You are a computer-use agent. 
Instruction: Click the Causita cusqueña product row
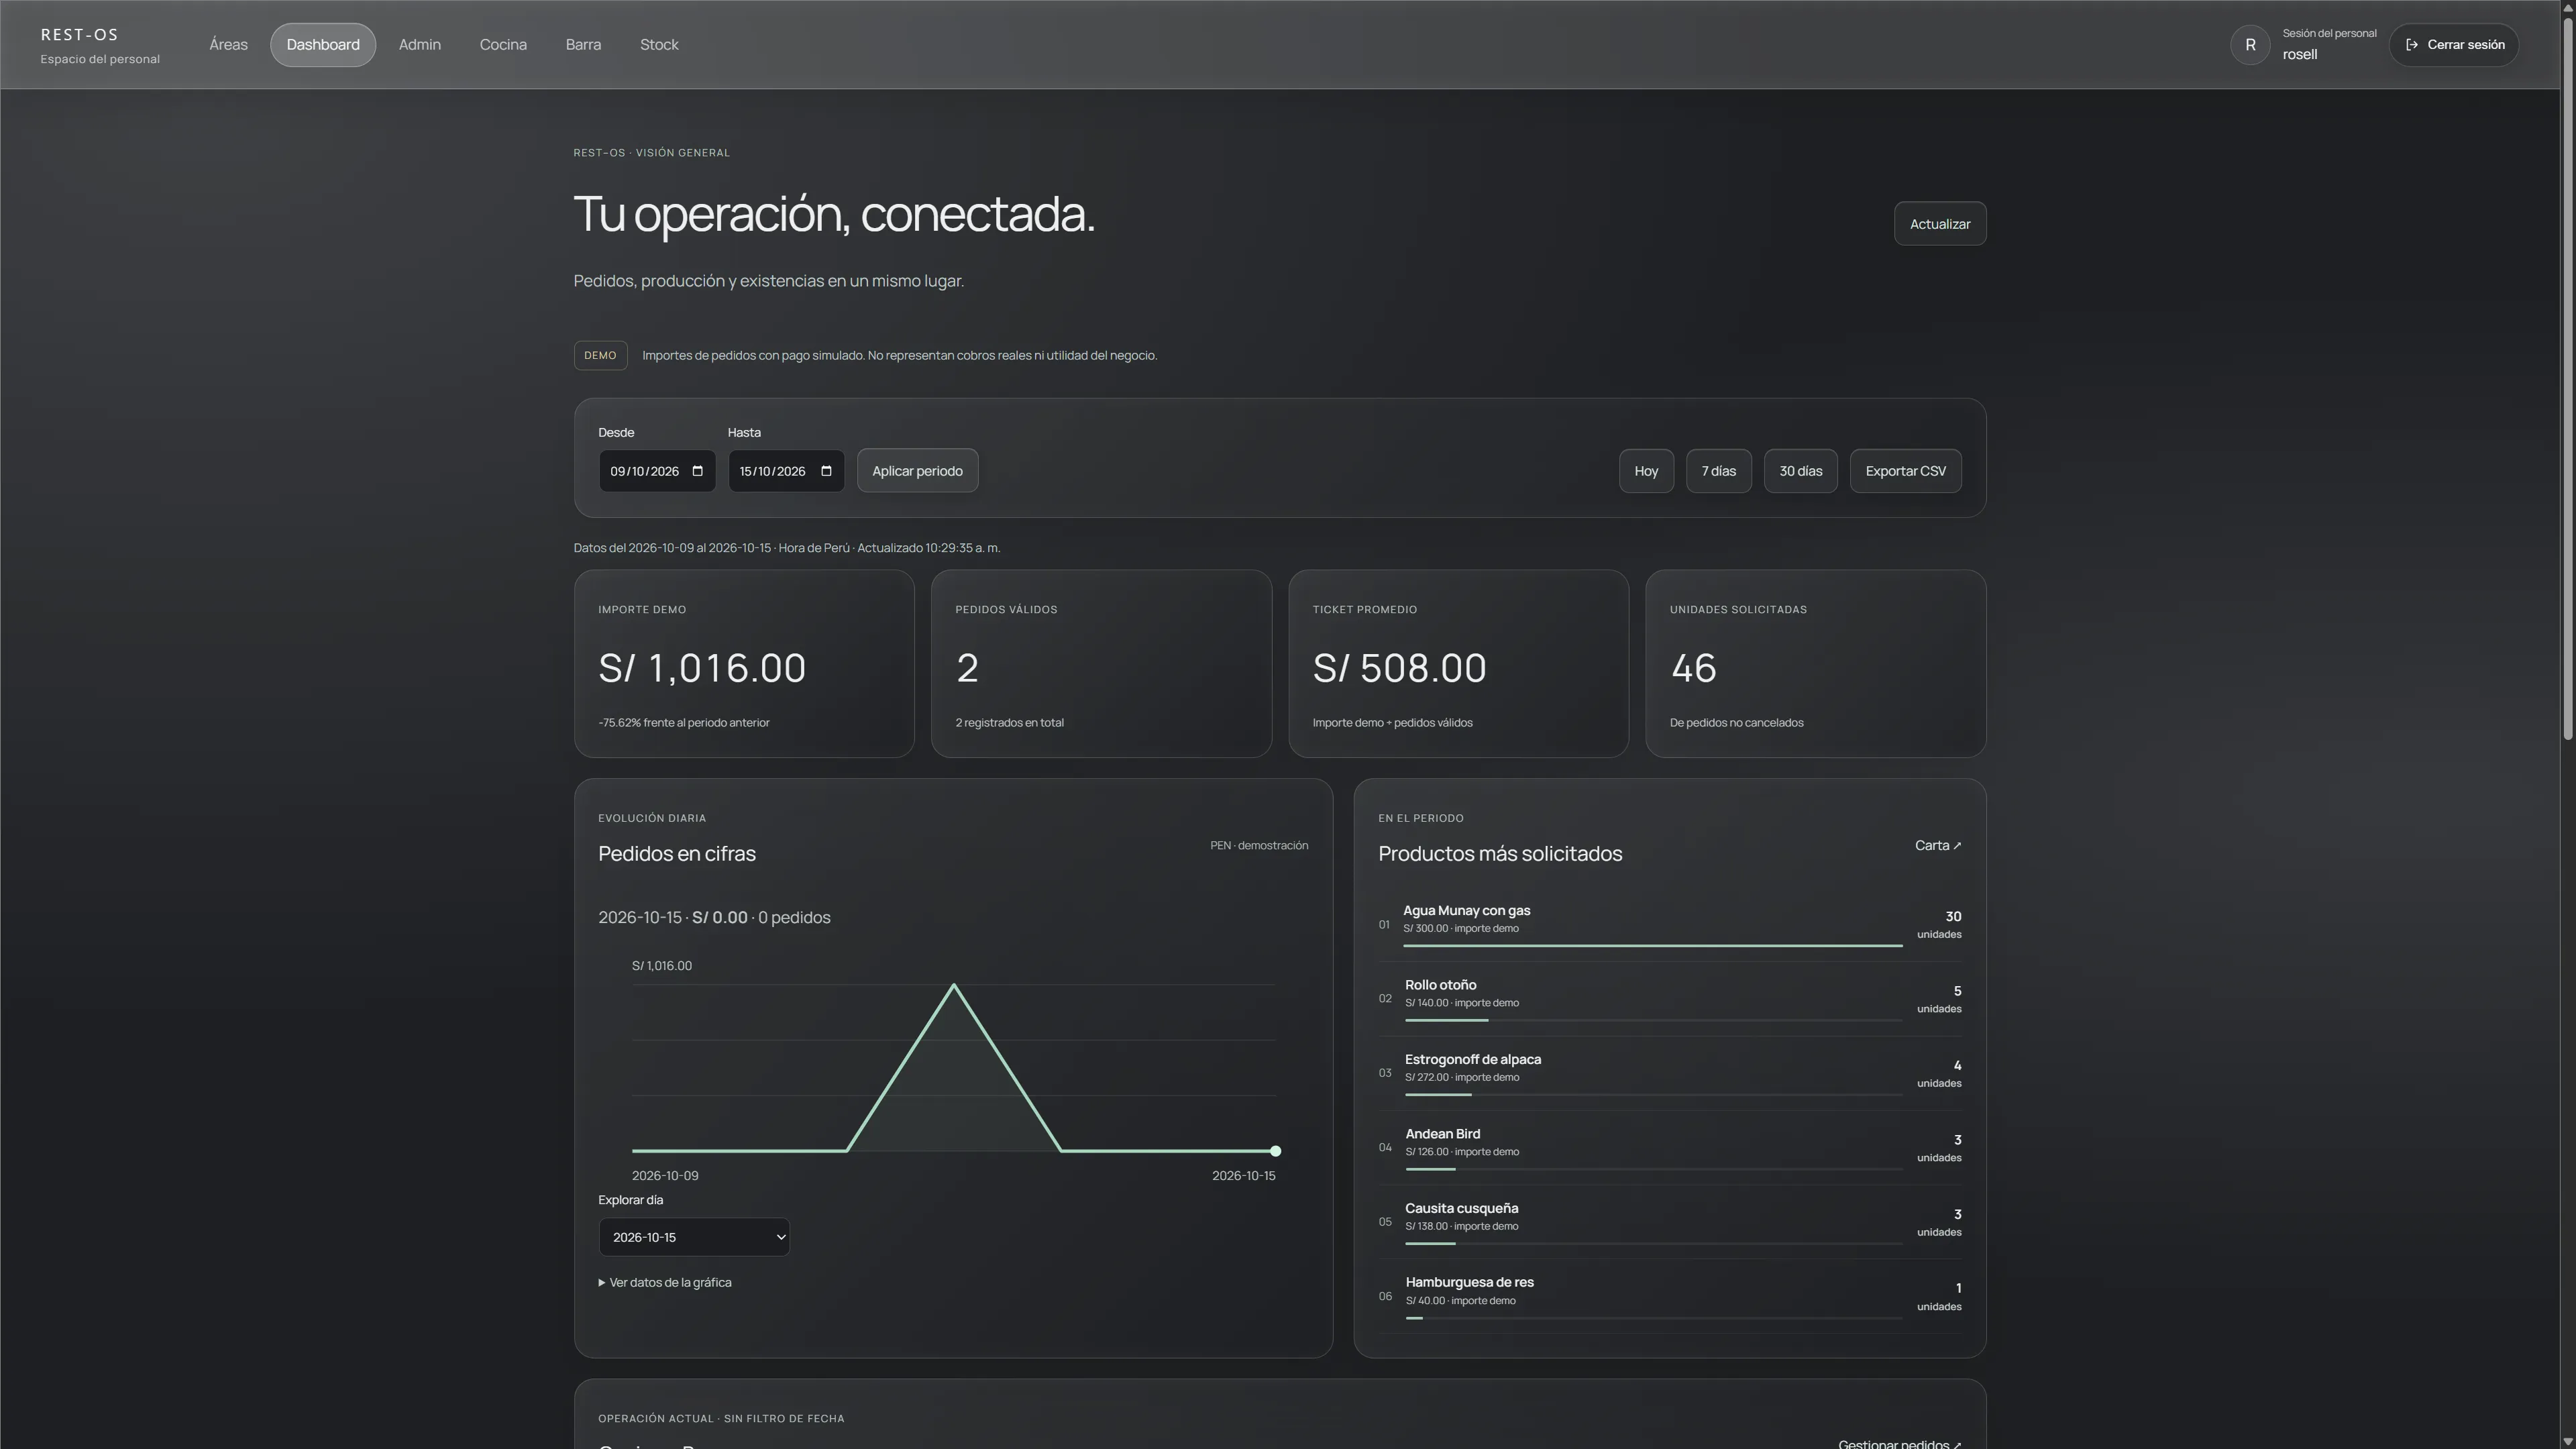click(1669, 1221)
